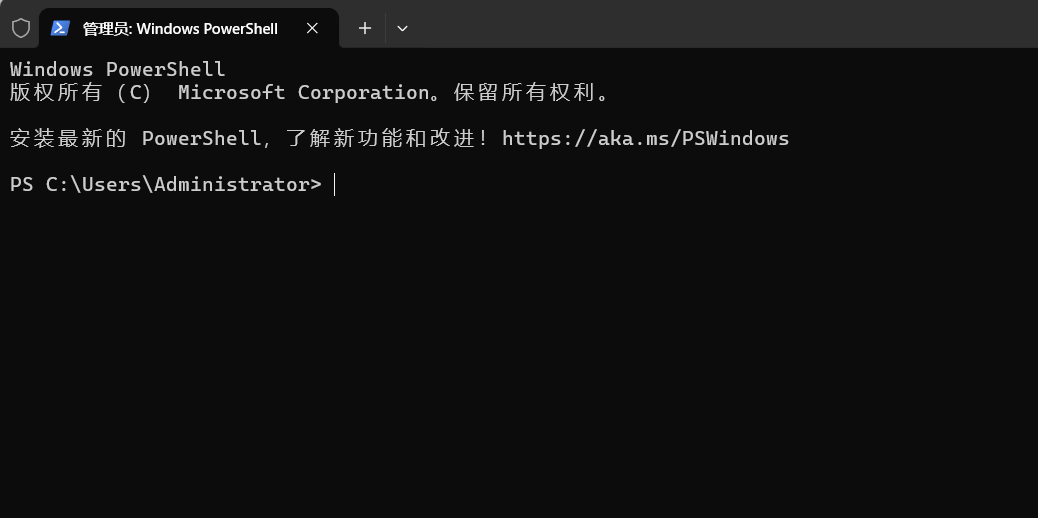This screenshot has height=518, width=1038.
Task: Open the https://aka.ms/PSWindows link
Action: click(645, 139)
